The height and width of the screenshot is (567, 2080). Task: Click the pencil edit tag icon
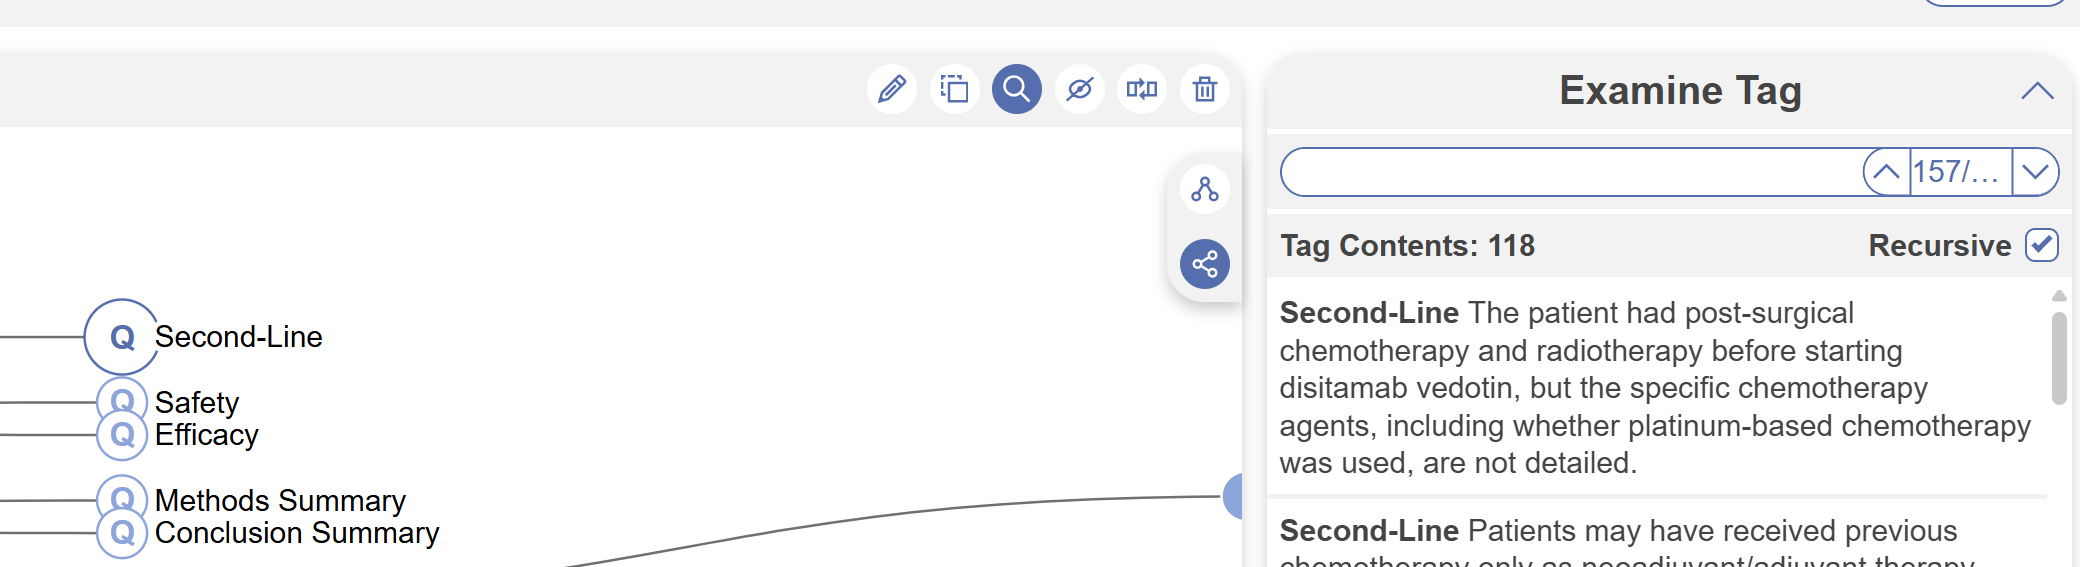click(x=892, y=90)
